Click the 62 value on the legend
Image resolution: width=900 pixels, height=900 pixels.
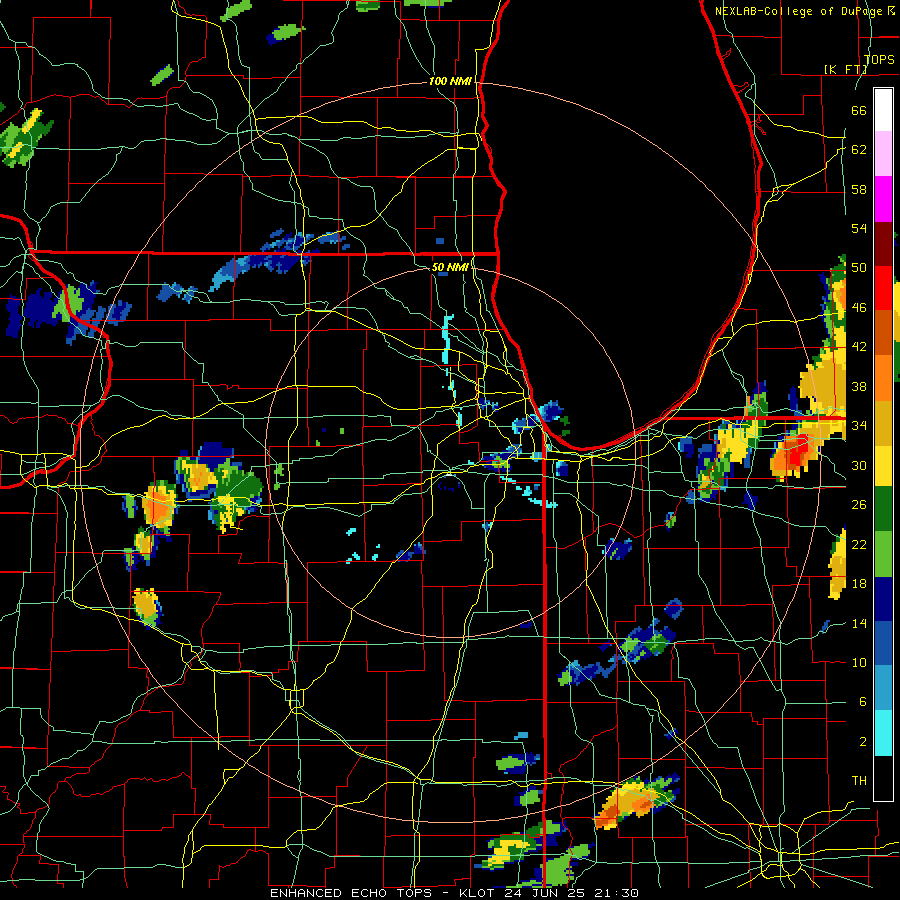coord(859,150)
